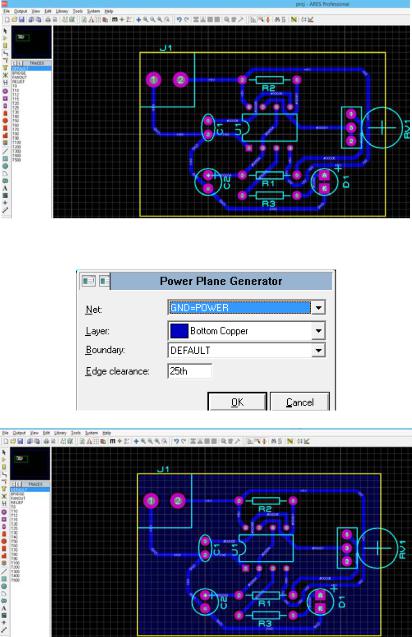412x637 pixels.
Task: Select the Package mode tool in top window
Action: (5, 45)
